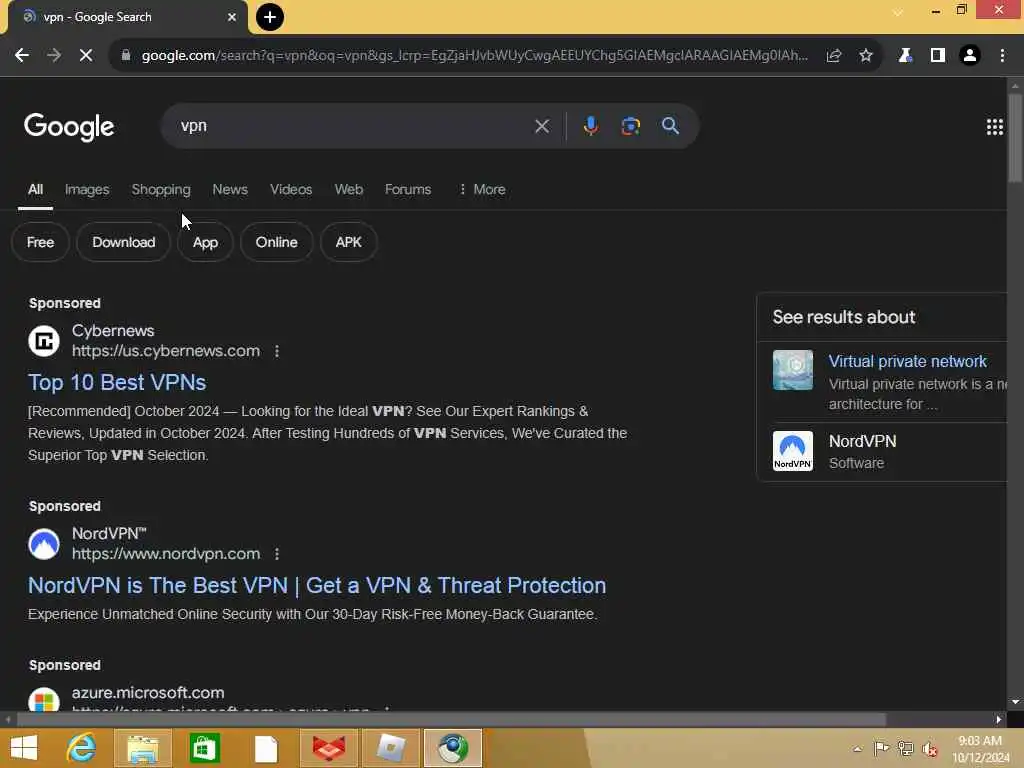Viewport: 1024px width, 768px height.
Task: Open the Chrome labs flask icon
Action: click(905, 56)
